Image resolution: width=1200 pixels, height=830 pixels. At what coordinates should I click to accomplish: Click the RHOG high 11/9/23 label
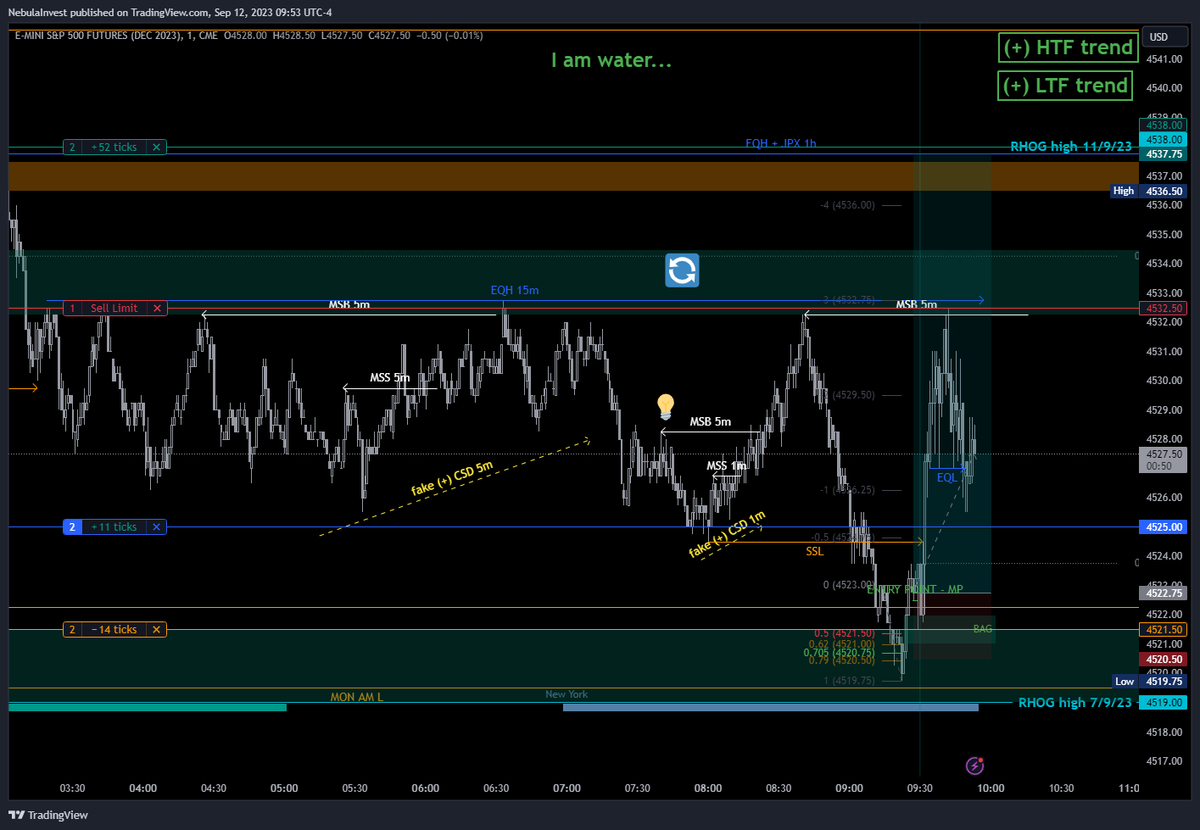(x=1071, y=146)
